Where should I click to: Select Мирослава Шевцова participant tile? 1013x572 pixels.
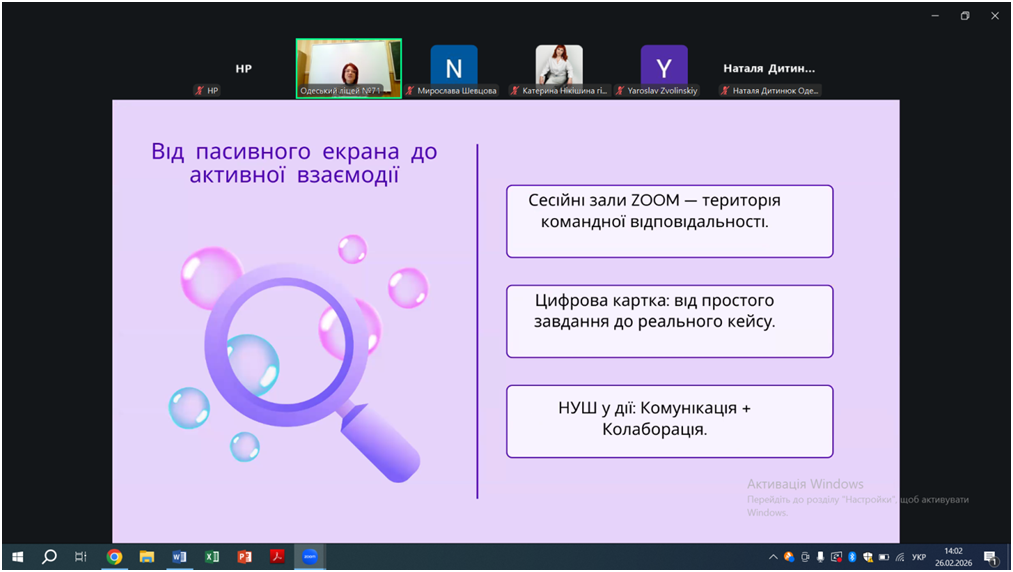454,68
